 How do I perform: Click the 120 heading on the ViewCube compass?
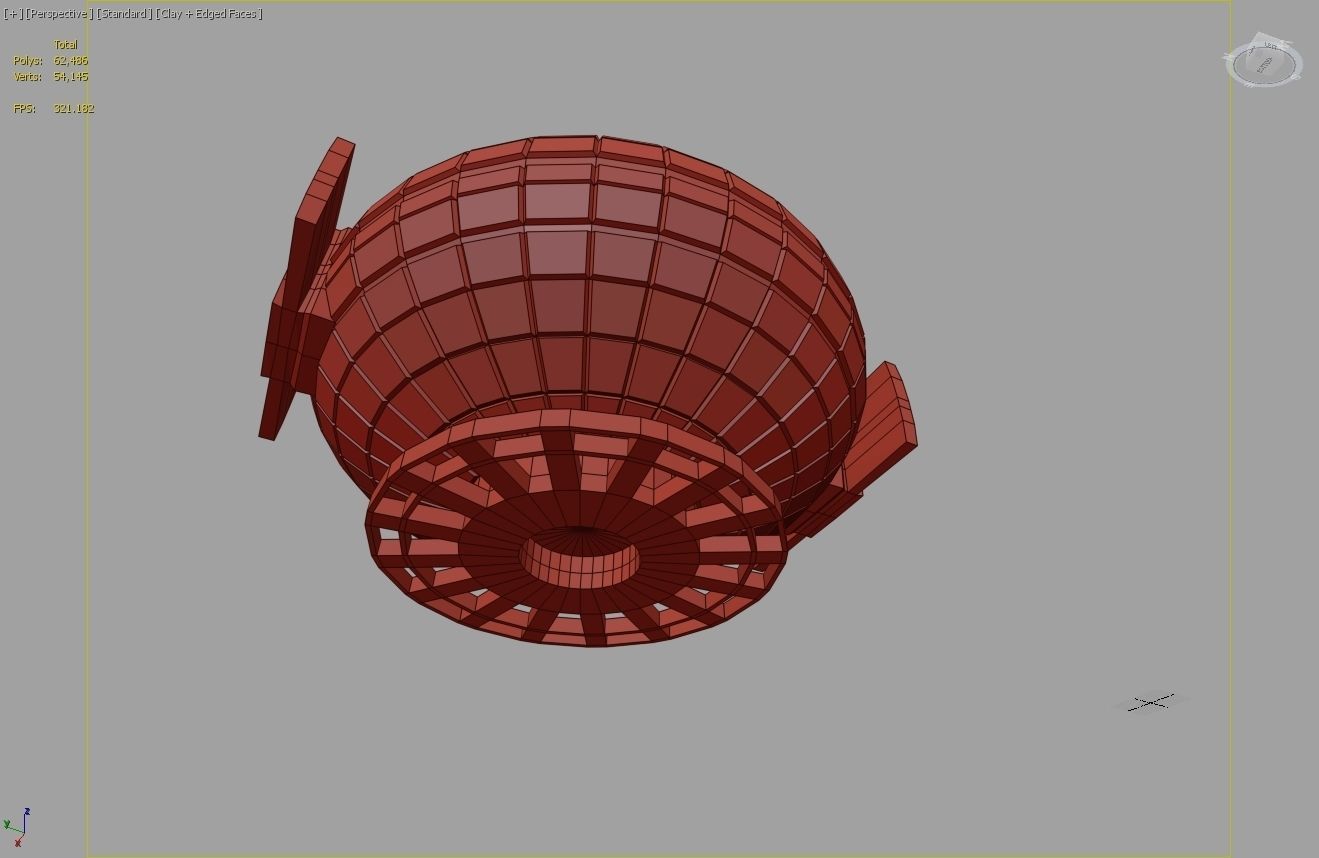coord(1272,44)
